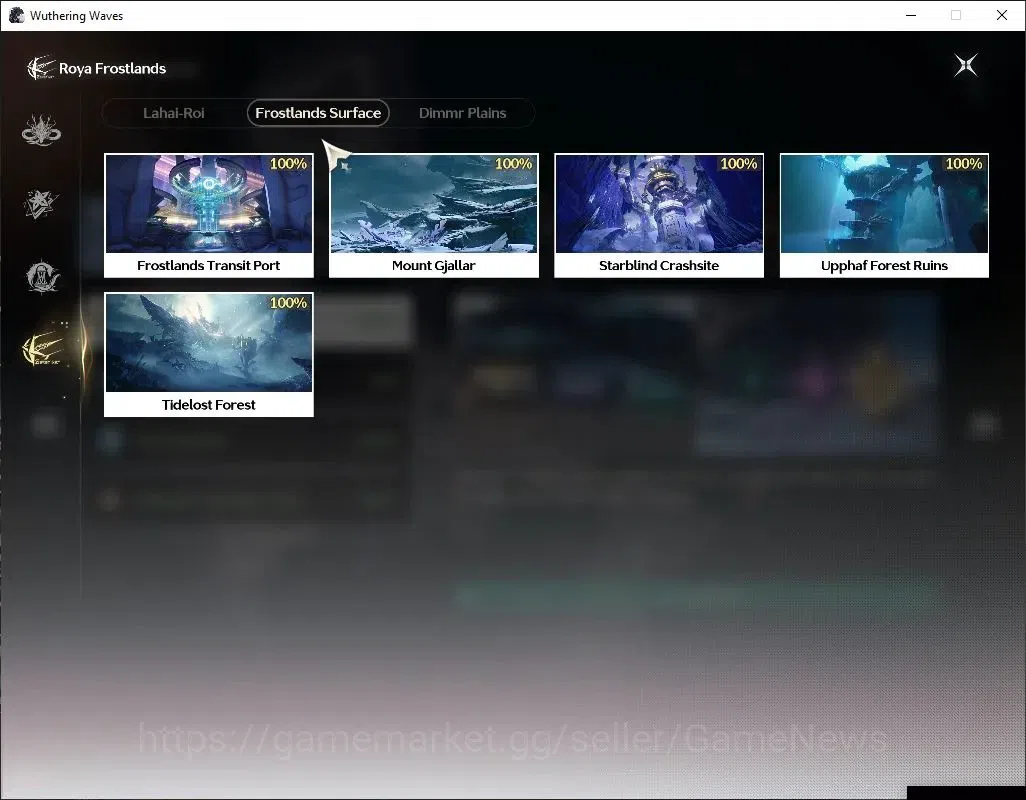Image resolution: width=1026 pixels, height=800 pixels.
Task: Close the Wuthering Waves window
Action: [1002, 15]
